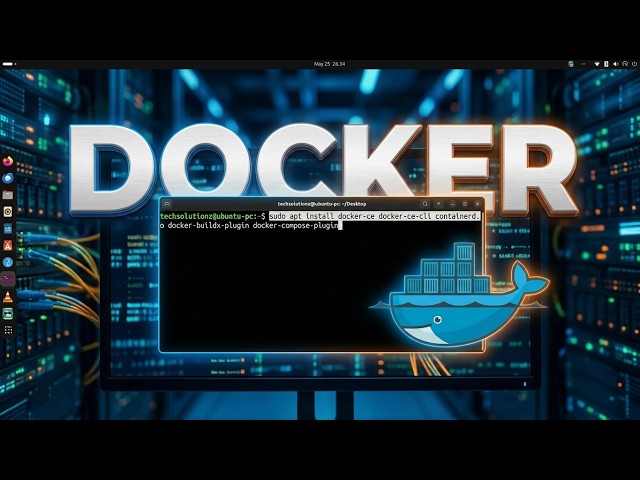Click the Activities indicator in top bar
This screenshot has height=480, width=640.
tap(9, 64)
